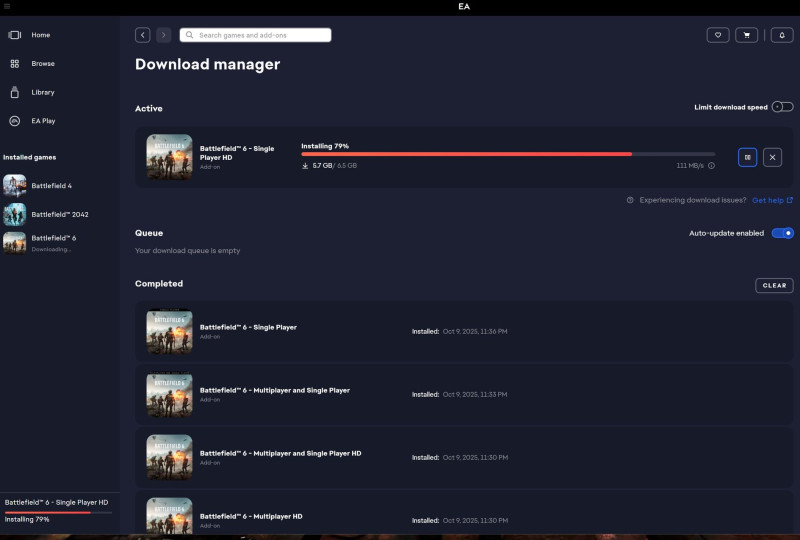Image resolution: width=800 pixels, height=540 pixels.
Task: Open the shopping cart icon
Action: (746, 35)
